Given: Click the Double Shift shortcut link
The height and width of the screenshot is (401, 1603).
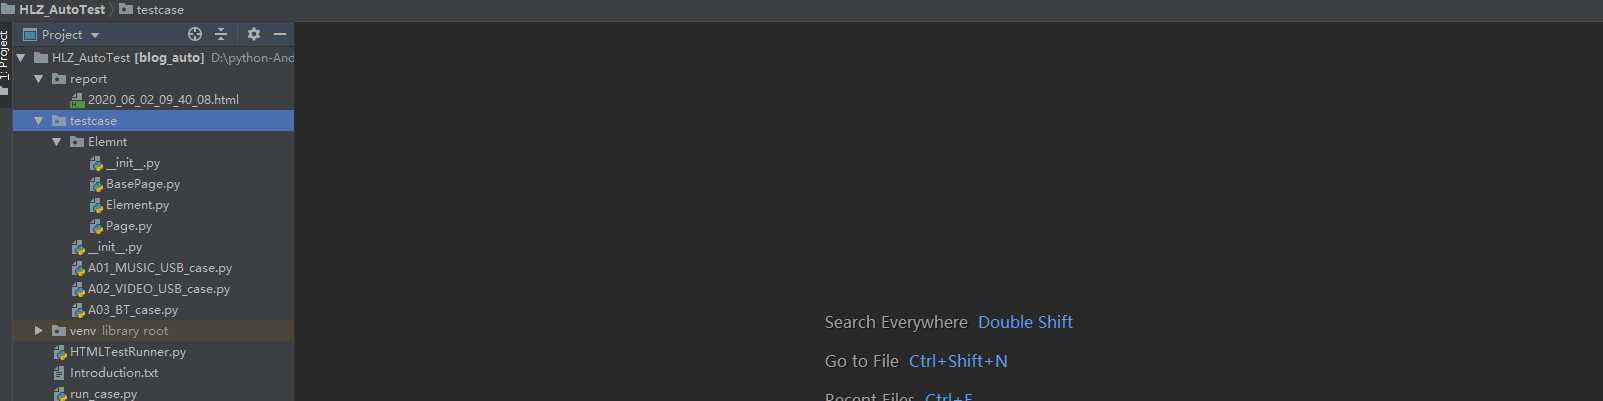Looking at the screenshot, I should 1025,322.
